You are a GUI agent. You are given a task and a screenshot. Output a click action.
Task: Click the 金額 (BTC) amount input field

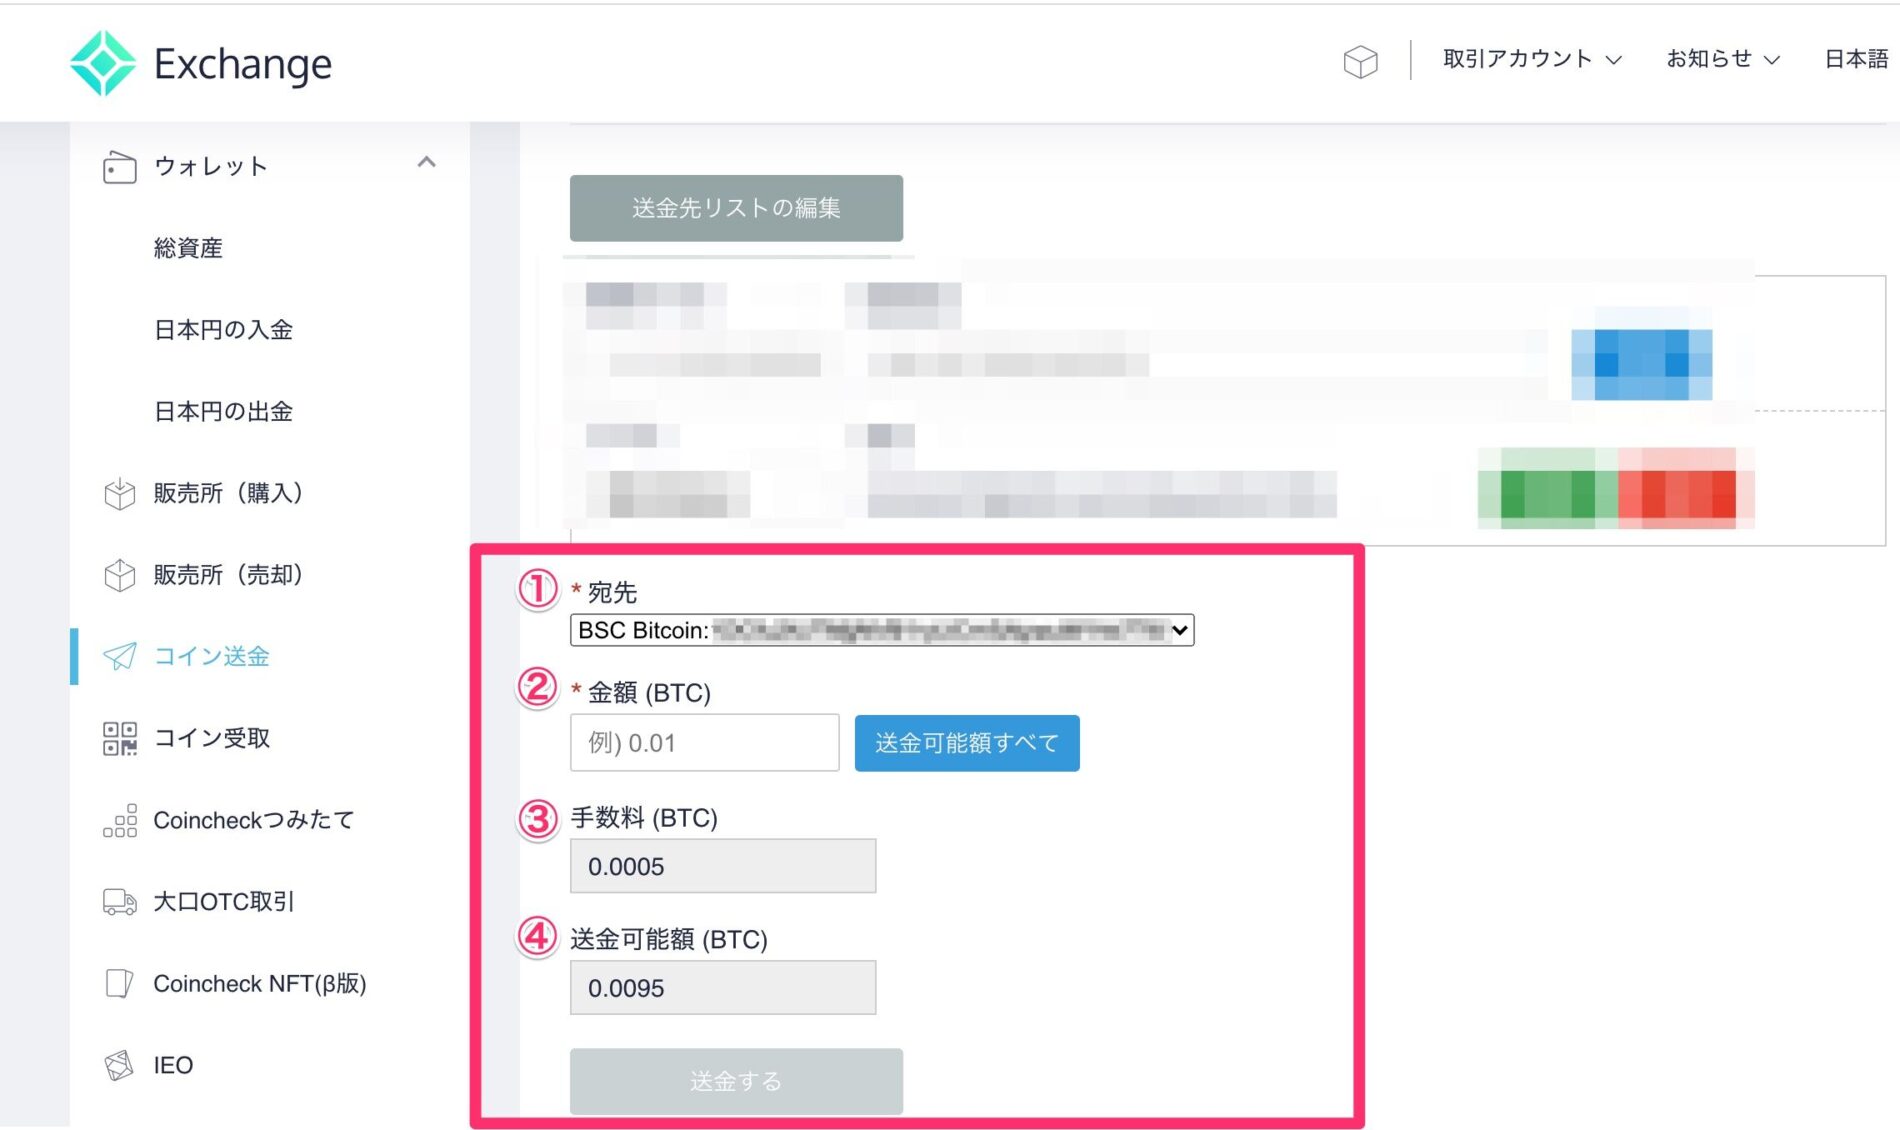click(x=704, y=743)
